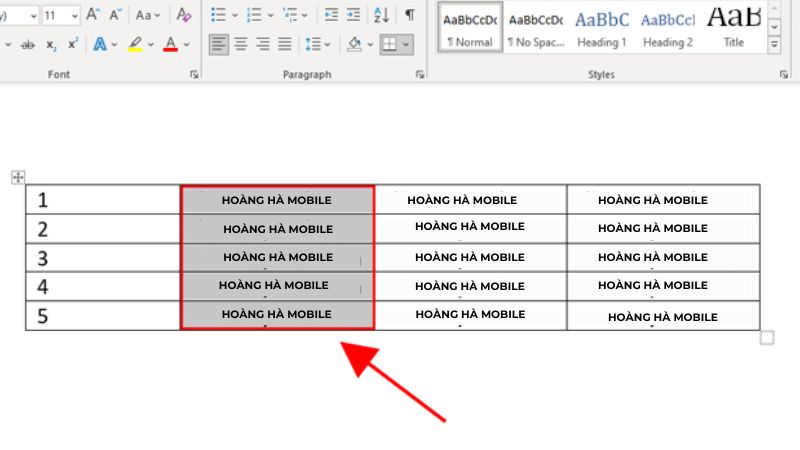Click the Clear All Formatting icon
Image resolution: width=800 pixels, height=450 pixels.
[x=183, y=15]
